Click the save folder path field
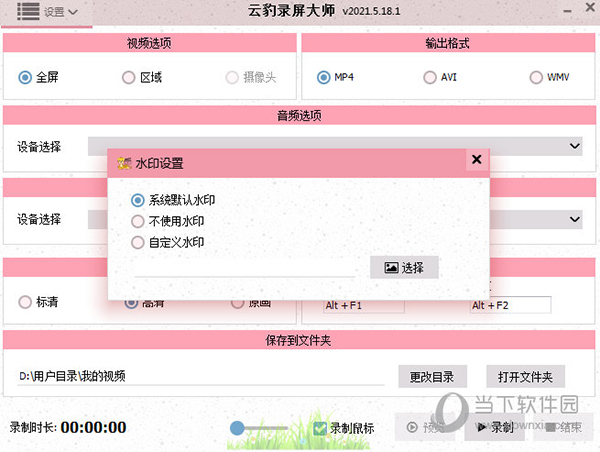Screen dimensions: 600x452 201,376
